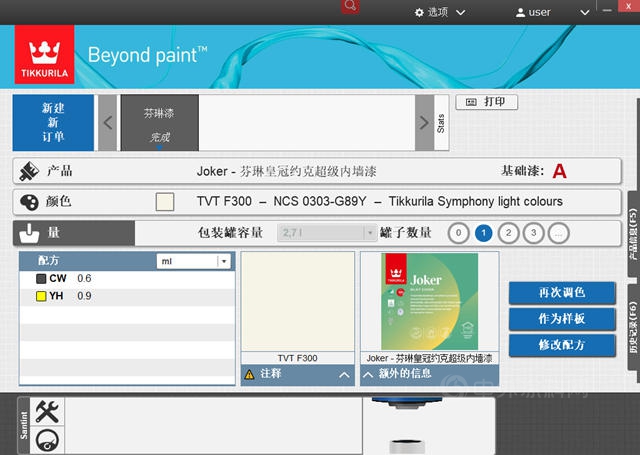640x455 pixels.
Task: Select the 芬琳漆 完成 order tab
Action: coord(160,122)
